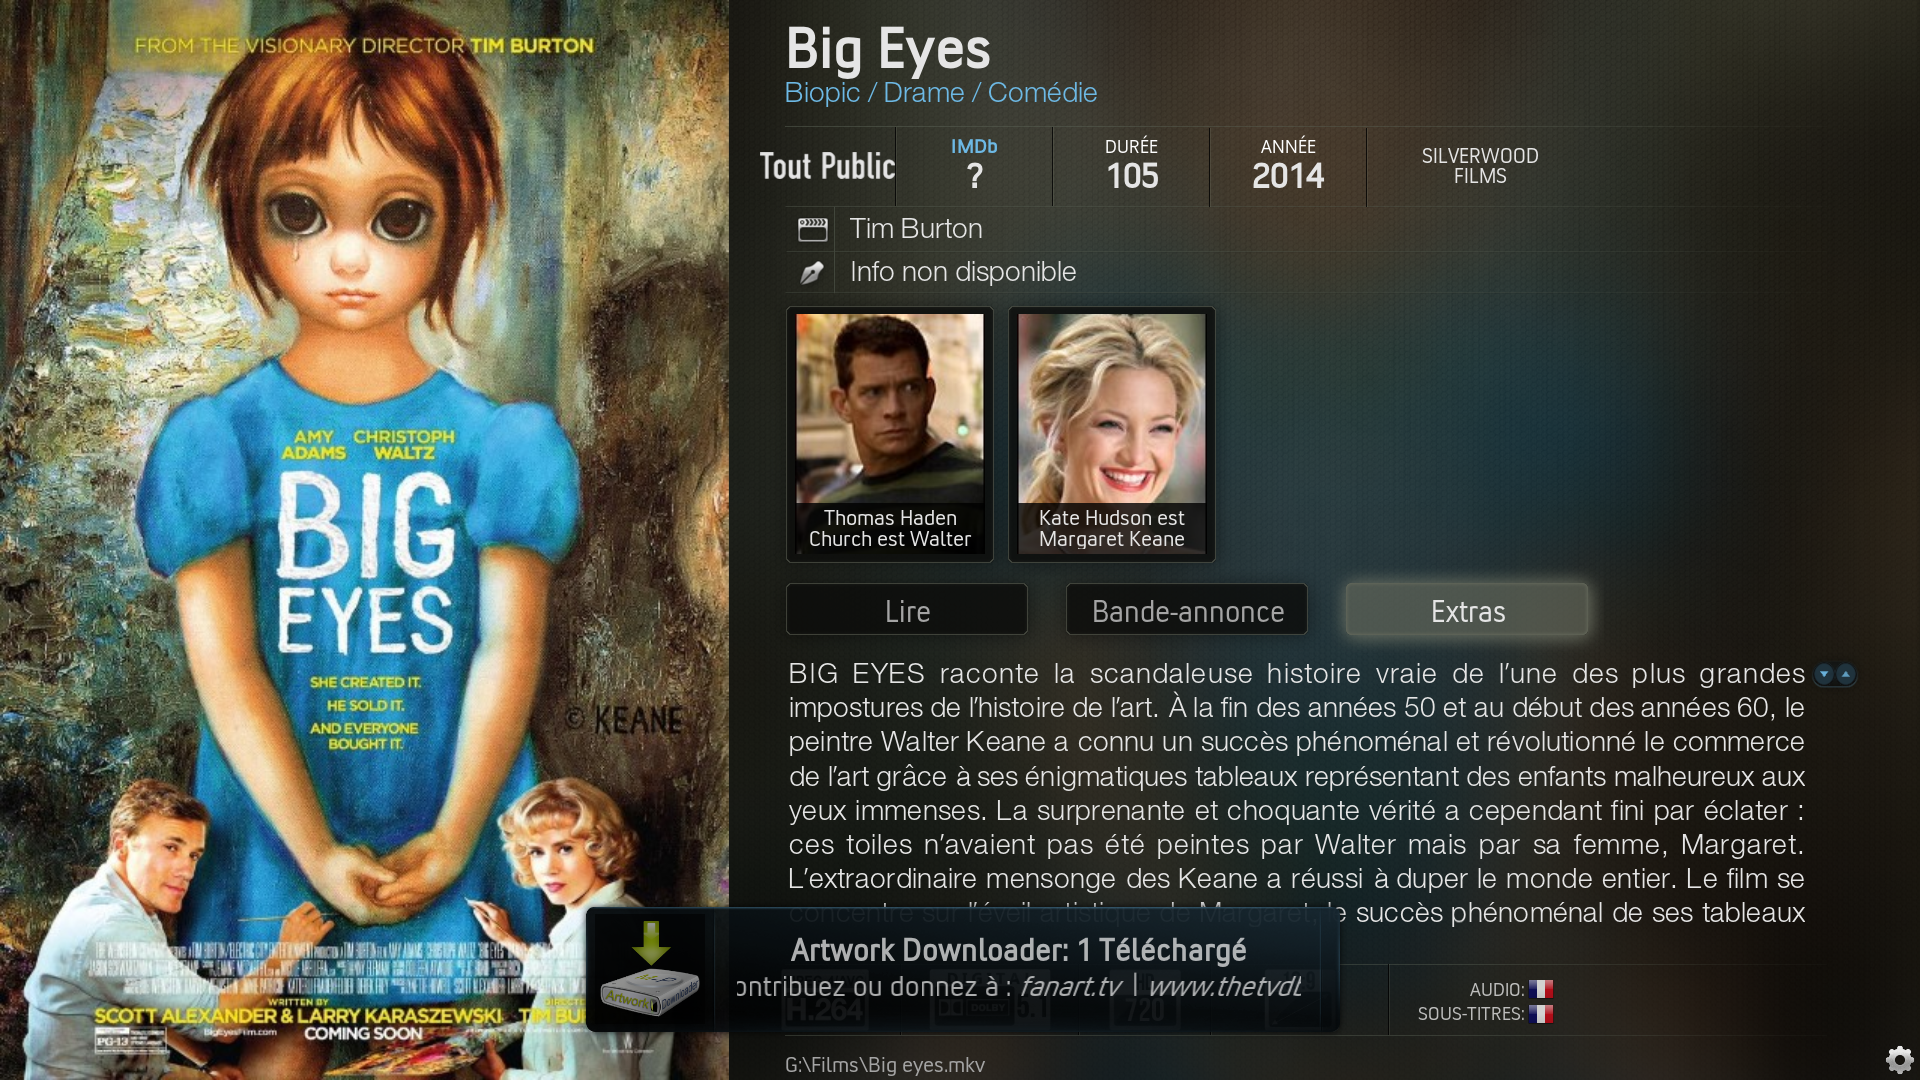
Task: Select Thomas Haden Church cast thumbnail
Action: coord(890,434)
